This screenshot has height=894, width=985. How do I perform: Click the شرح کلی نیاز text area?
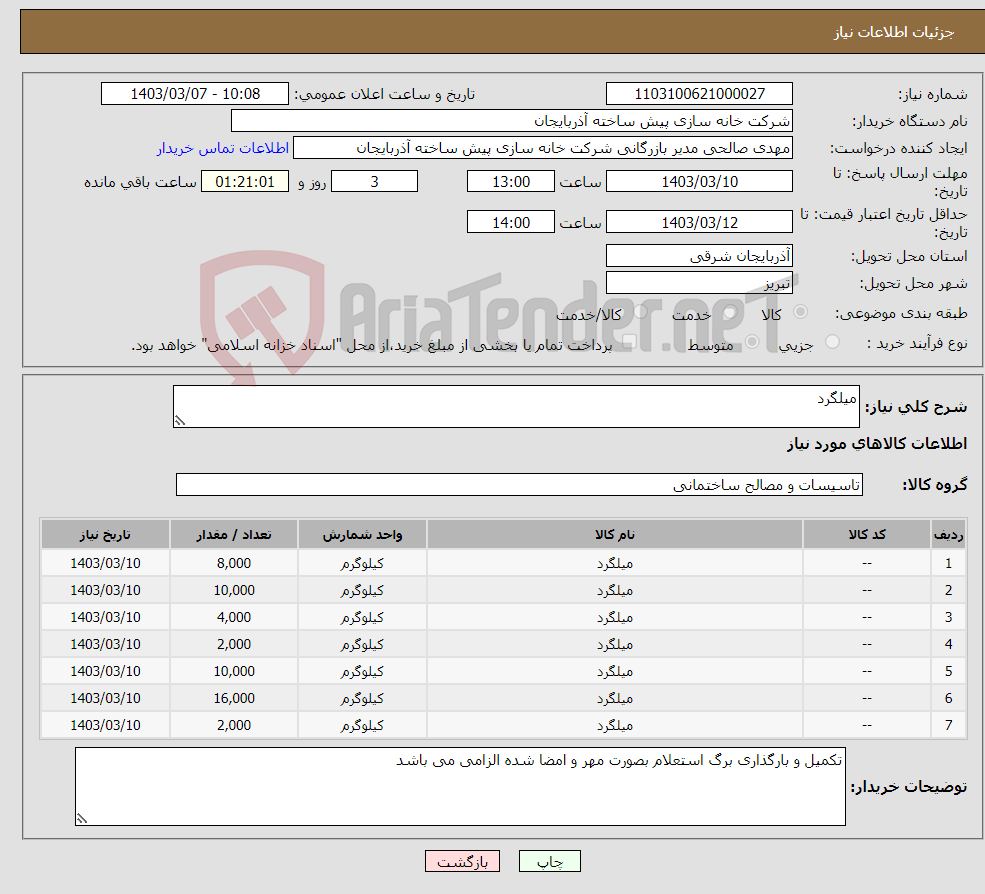point(516,406)
